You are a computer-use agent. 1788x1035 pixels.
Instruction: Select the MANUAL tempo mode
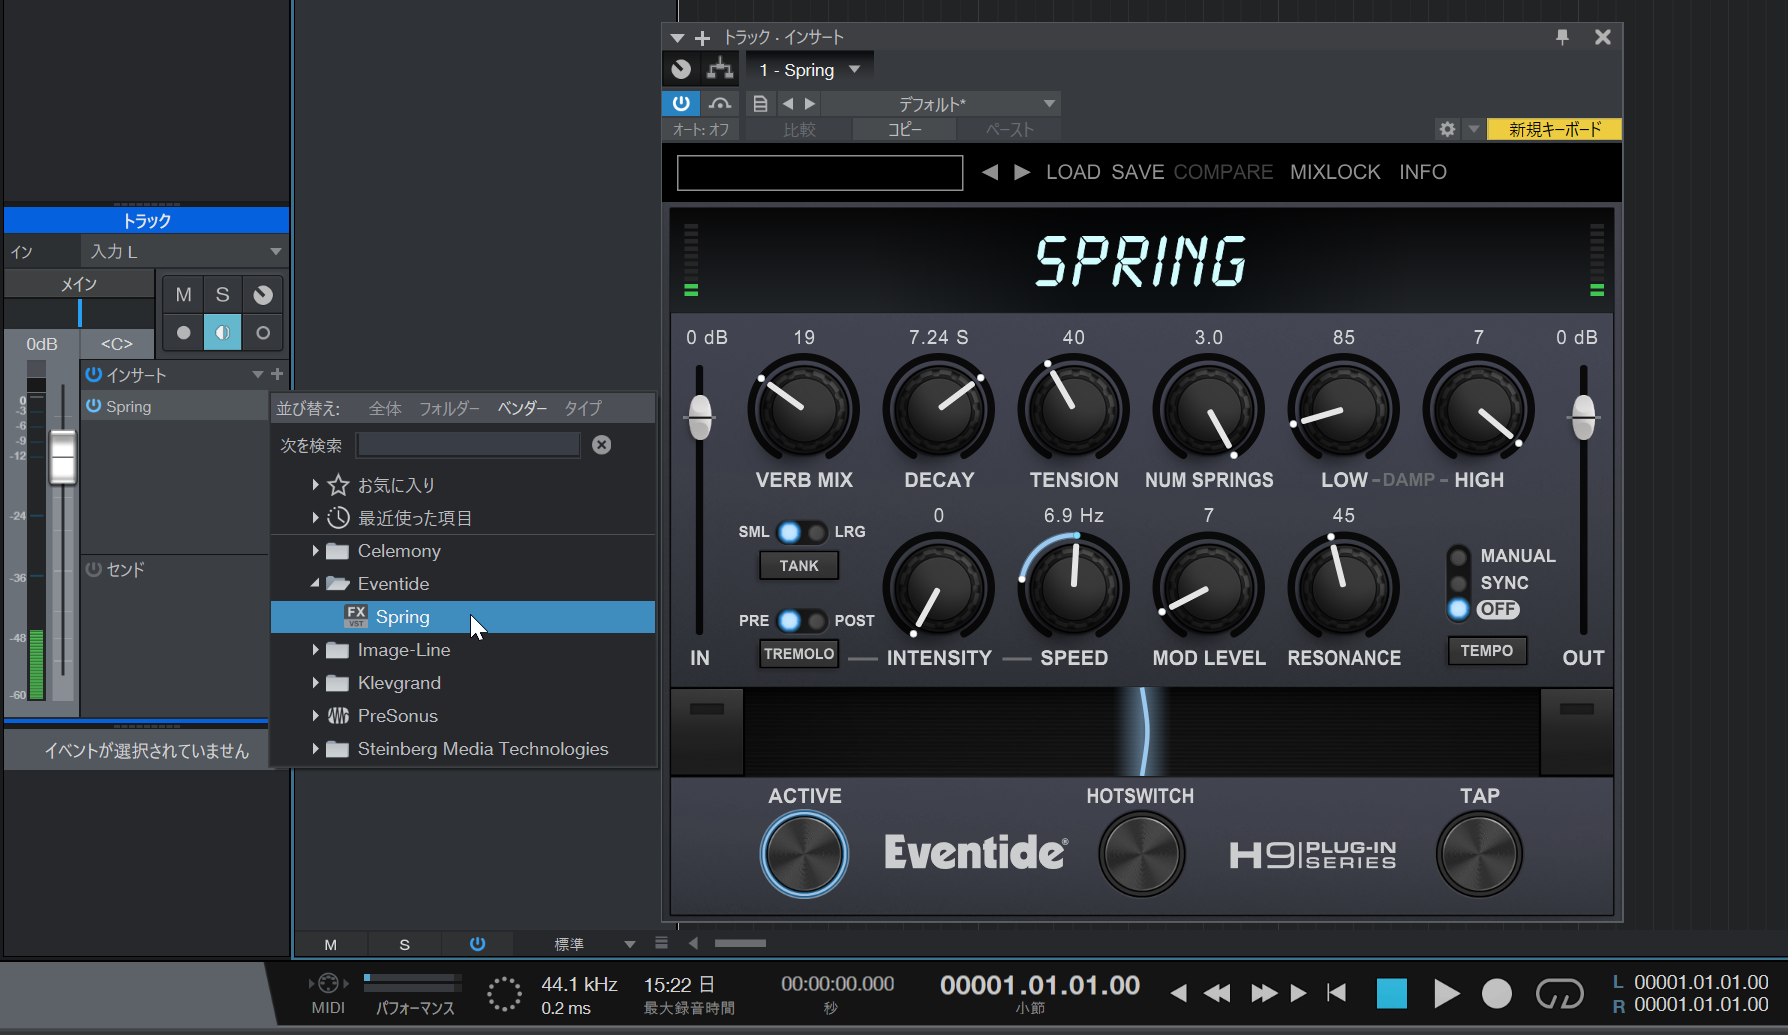pos(1459,556)
